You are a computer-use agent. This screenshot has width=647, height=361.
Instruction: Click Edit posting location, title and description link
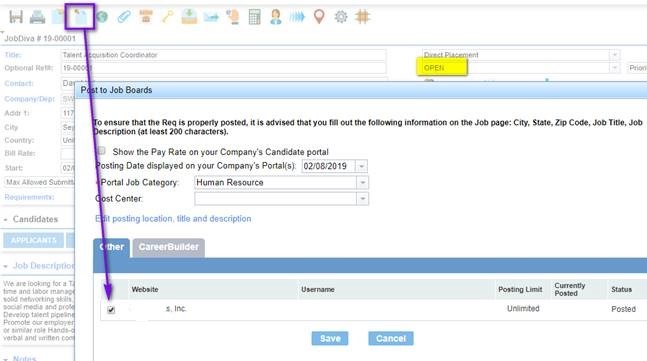click(173, 219)
